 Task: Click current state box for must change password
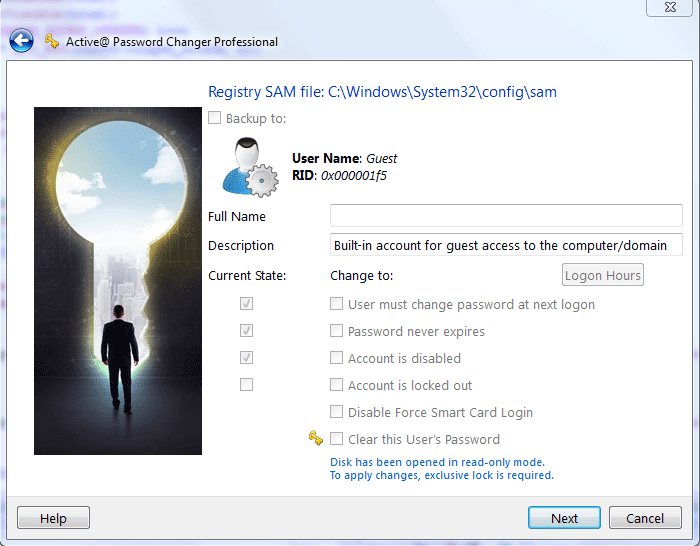246,304
